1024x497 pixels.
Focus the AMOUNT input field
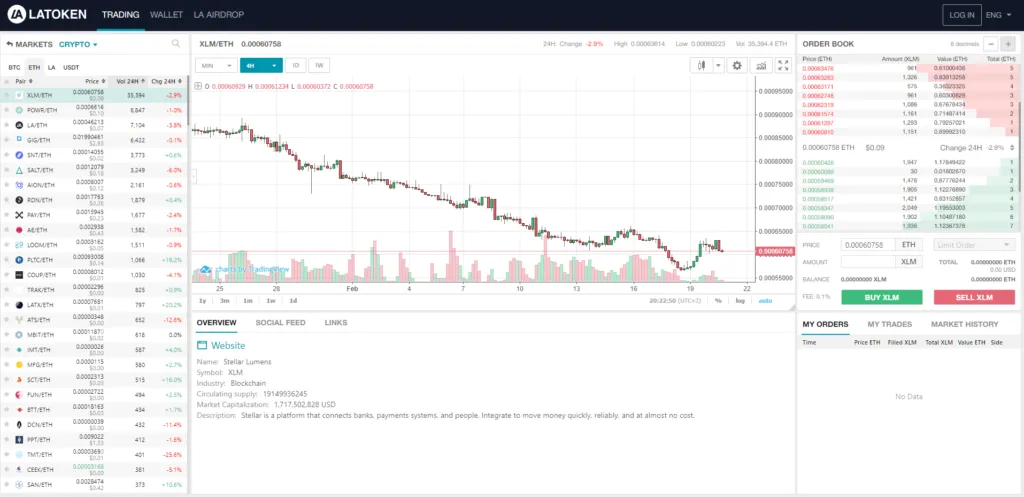(869, 261)
